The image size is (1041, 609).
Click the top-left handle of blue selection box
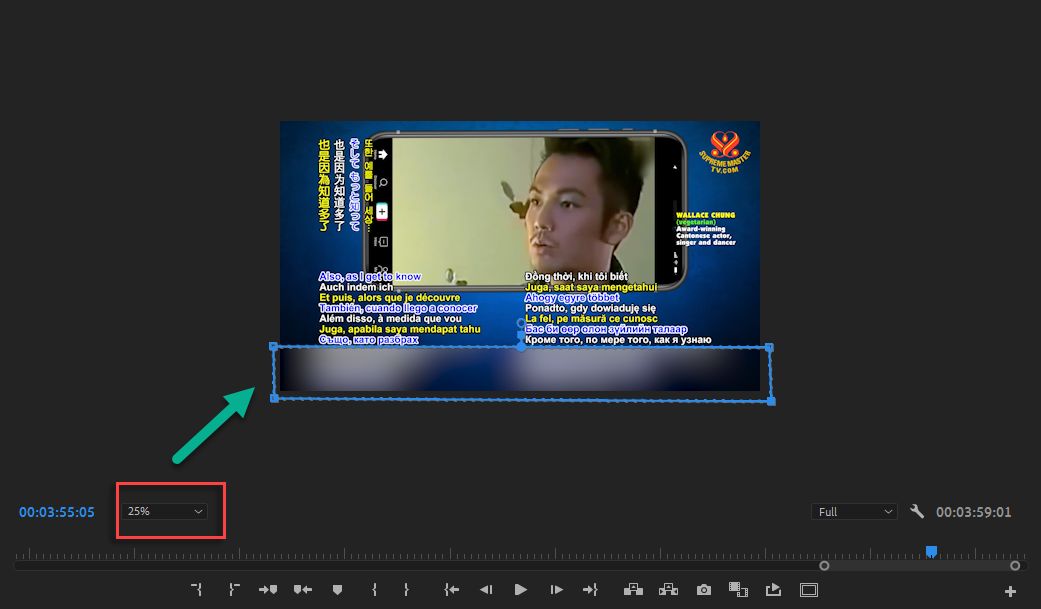(274, 347)
